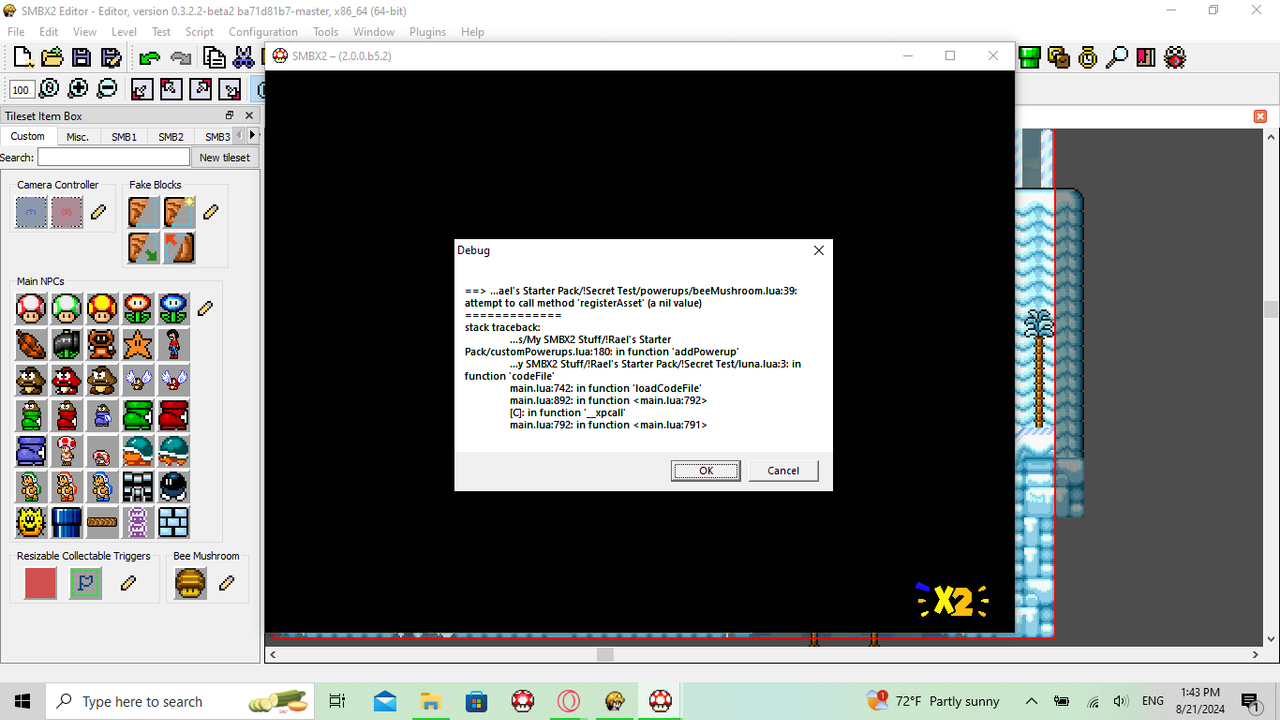Select the Bee Mushroom item
The height and width of the screenshot is (720, 1280).
(190, 582)
